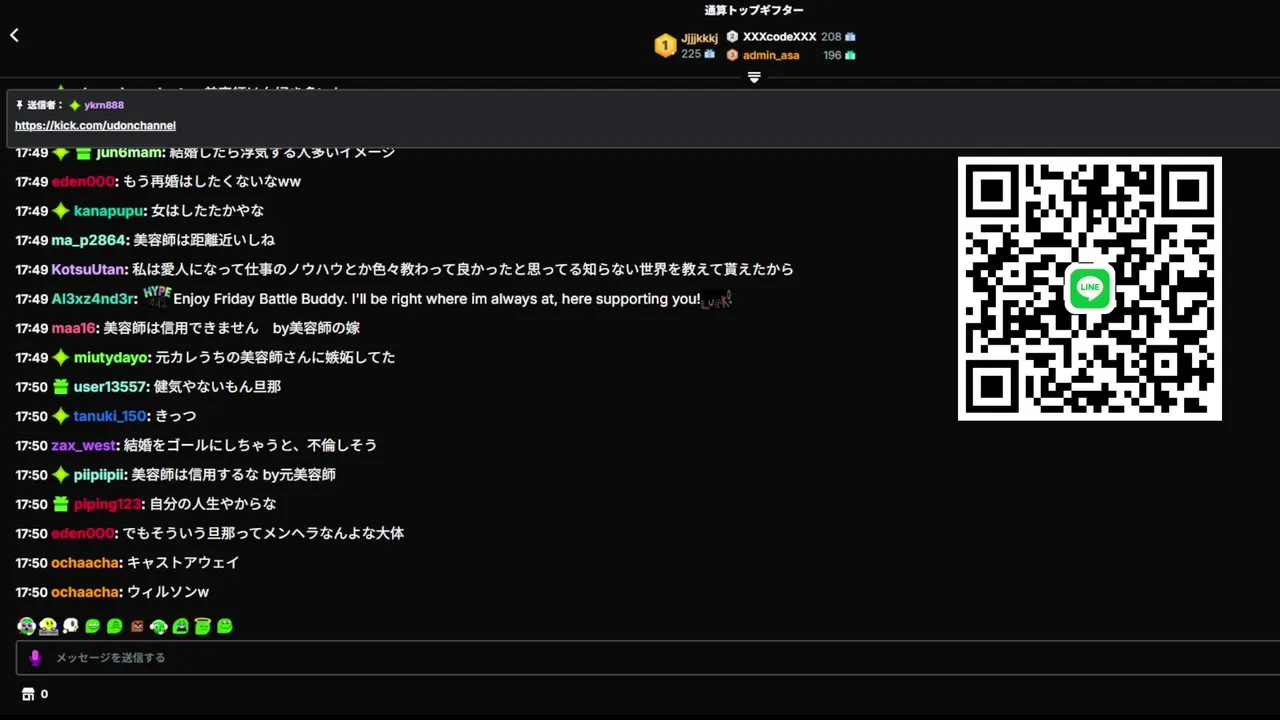1280x720 pixels.
Task: Open username kanapupu in chat
Action: coord(110,211)
